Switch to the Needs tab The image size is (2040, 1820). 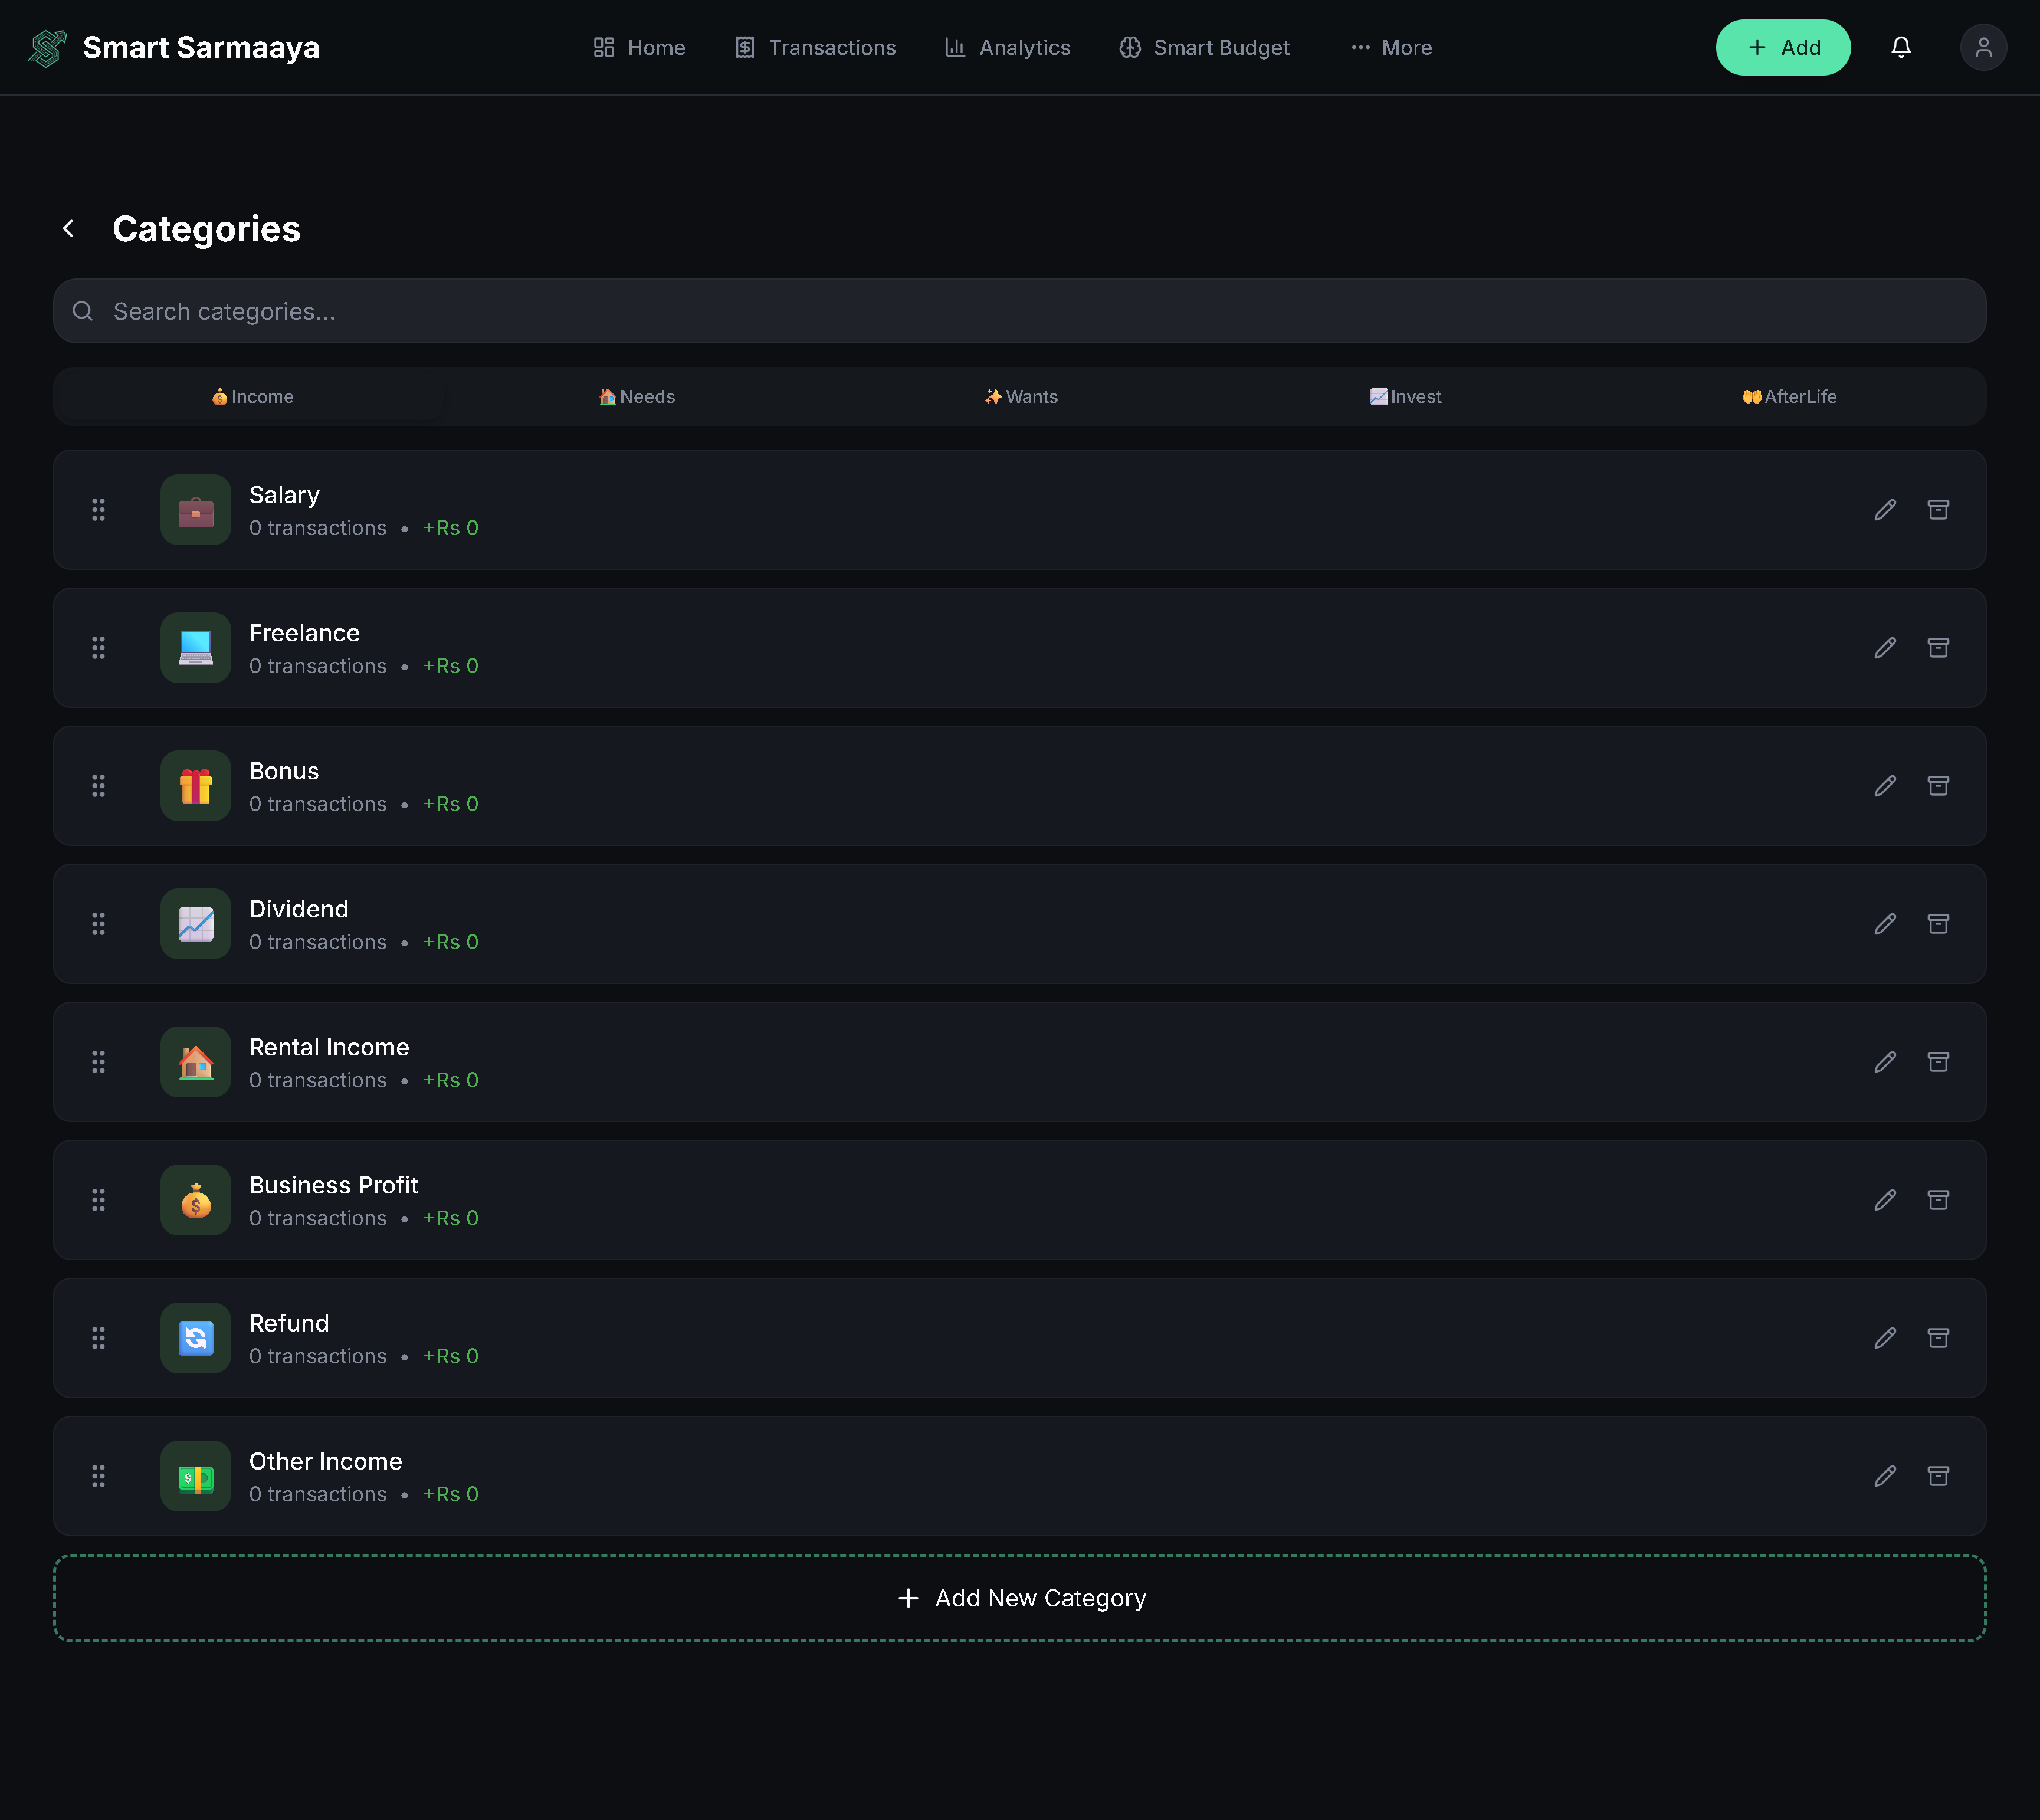click(636, 397)
